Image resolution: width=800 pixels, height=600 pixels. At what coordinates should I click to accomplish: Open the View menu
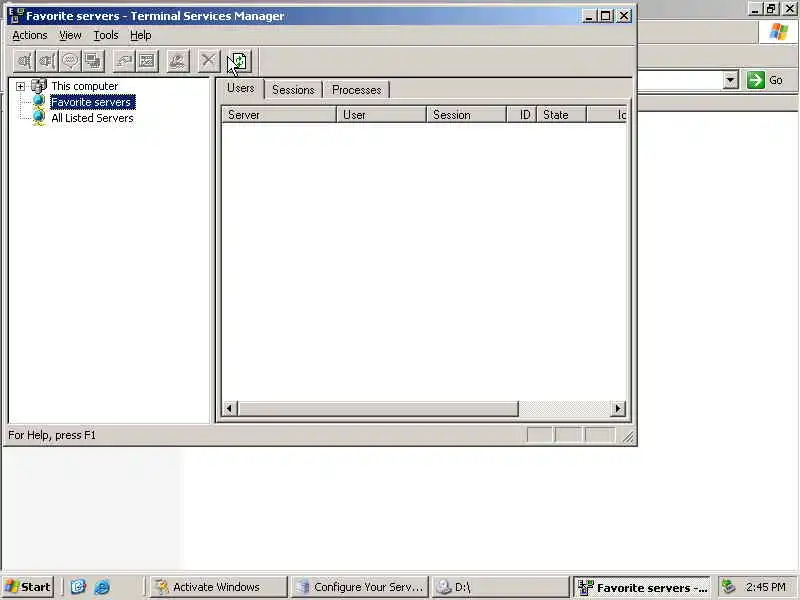coord(70,35)
